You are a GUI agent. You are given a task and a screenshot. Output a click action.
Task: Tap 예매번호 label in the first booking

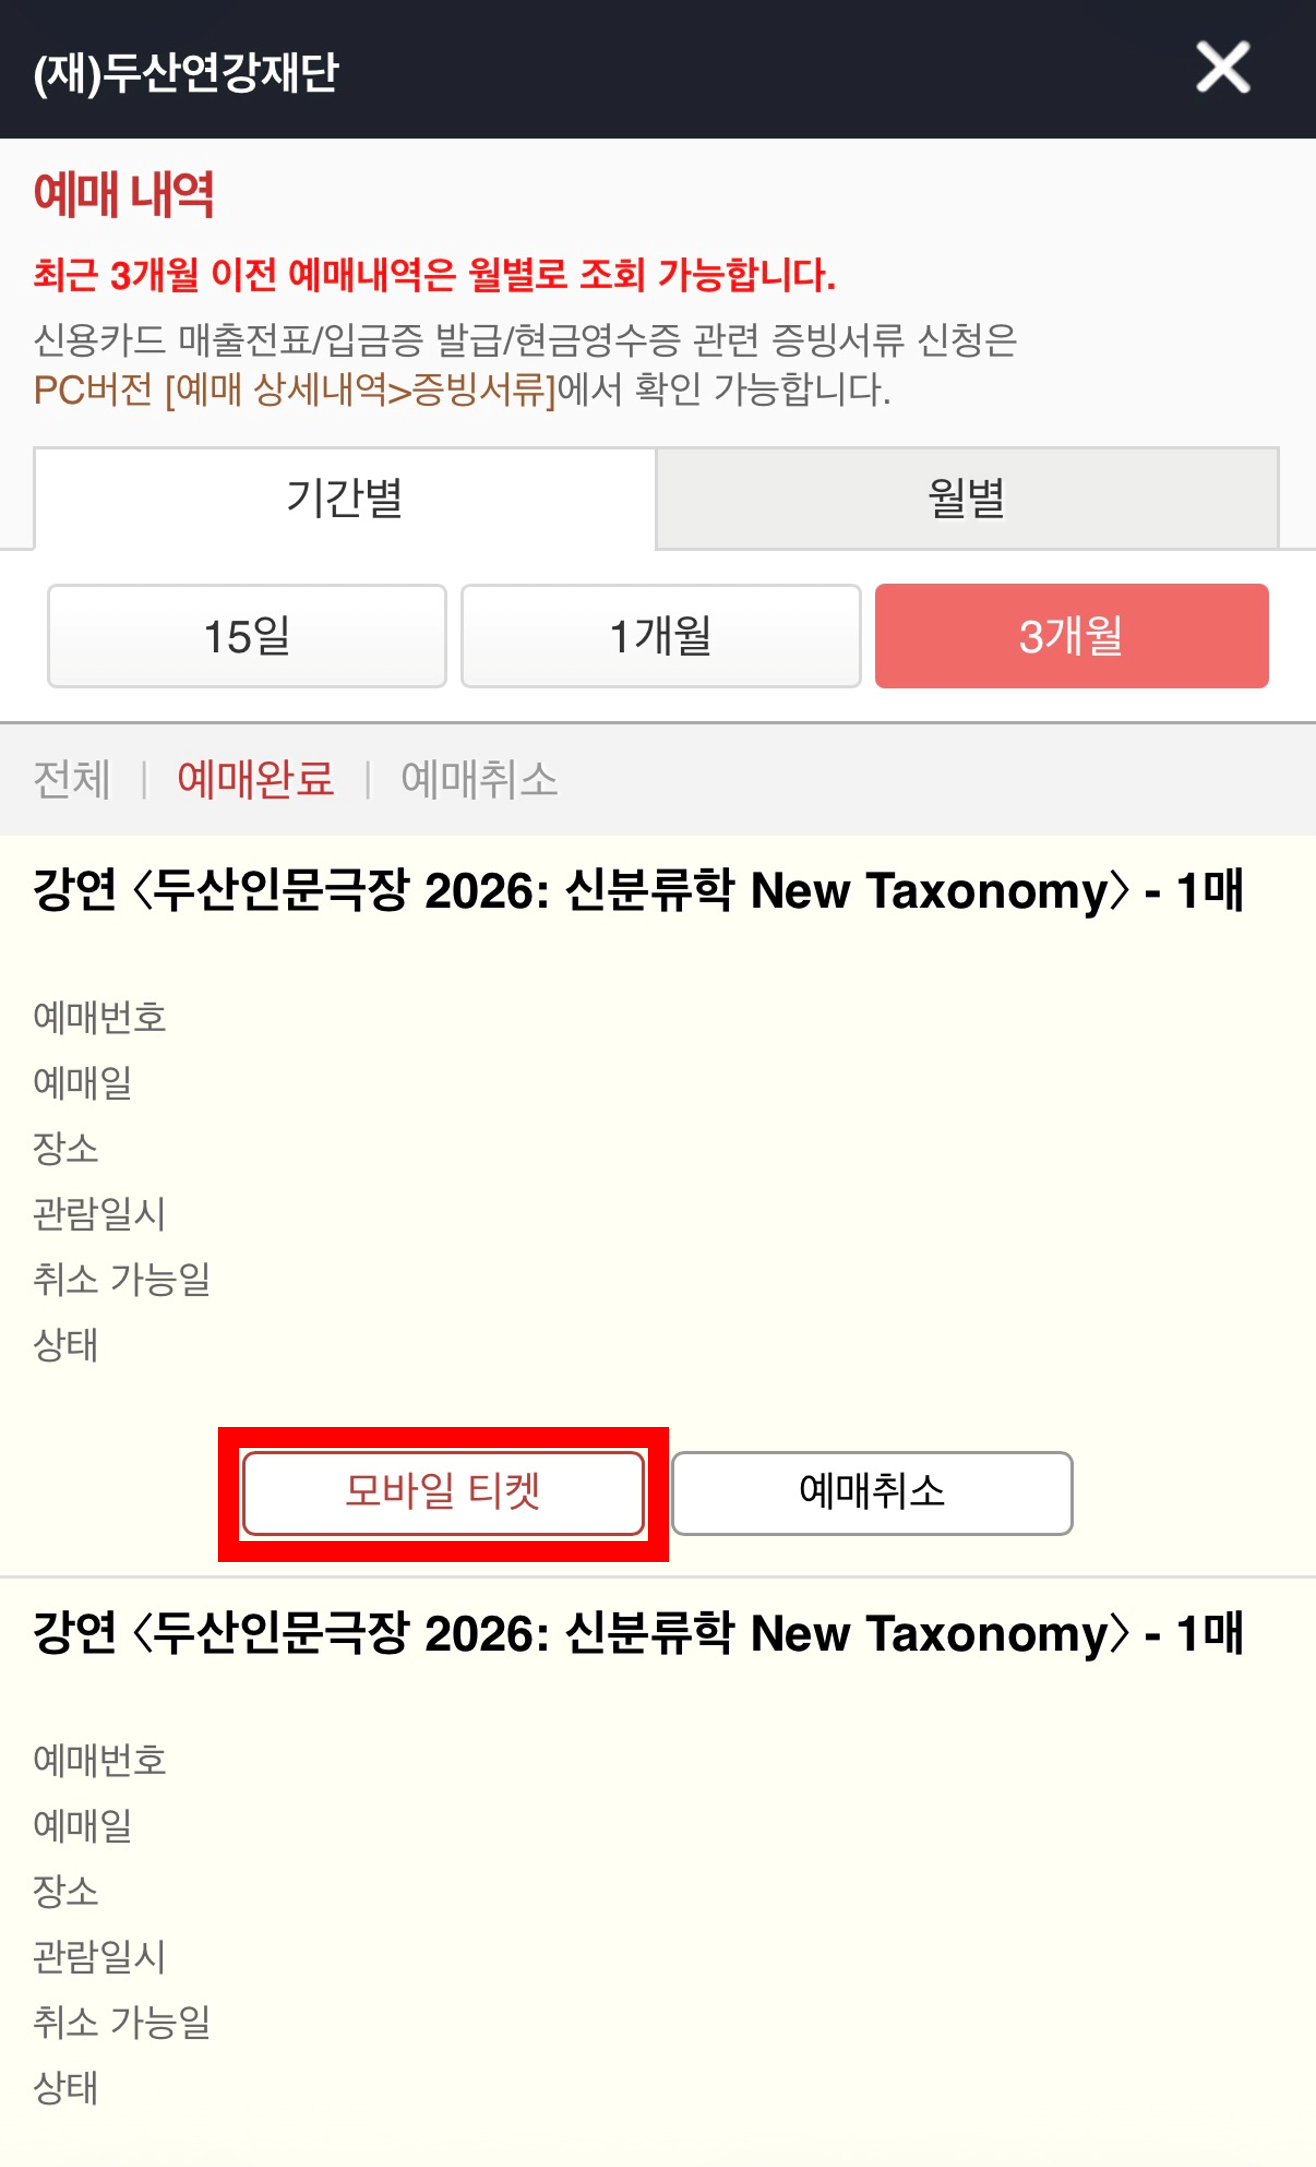(99, 1017)
